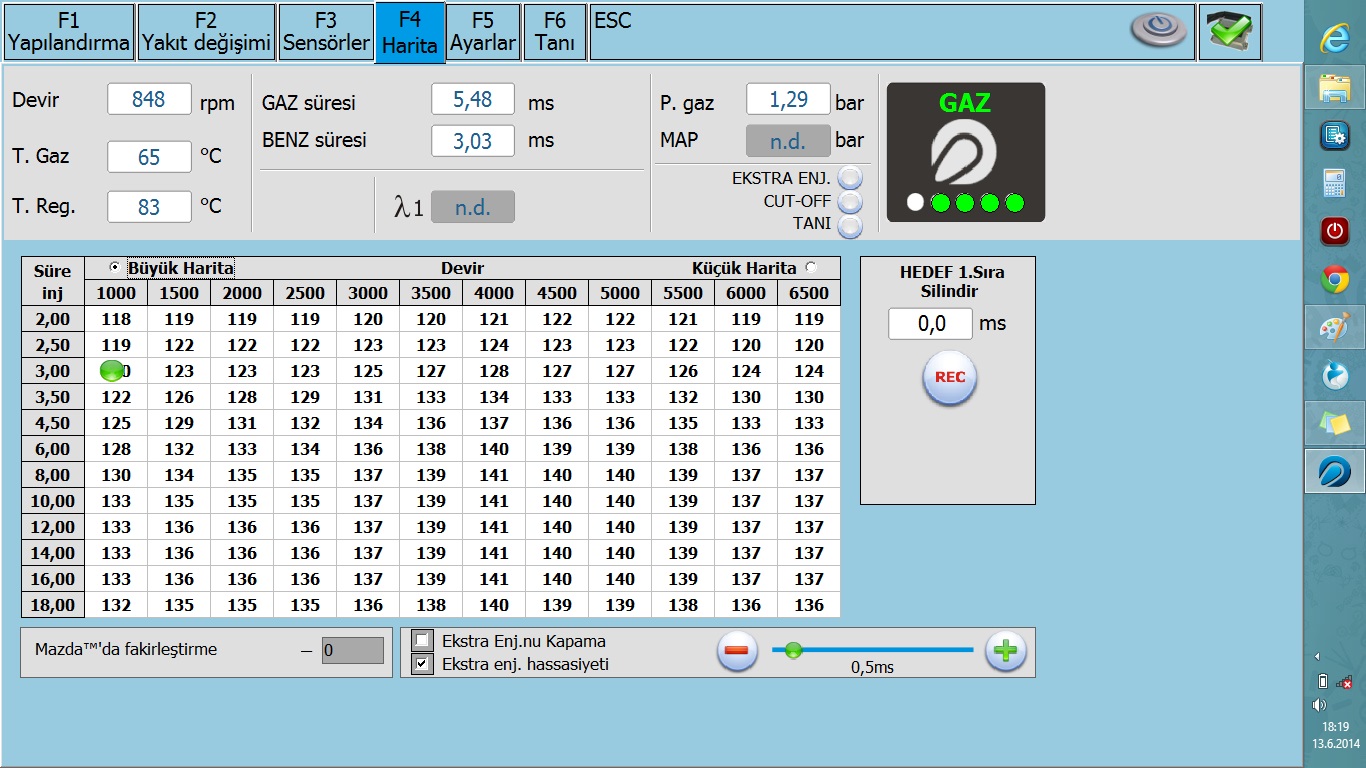This screenshot has height=768, width=1366.
Task: Click the Mazda fakirleştirme value field
Action: 353,651
